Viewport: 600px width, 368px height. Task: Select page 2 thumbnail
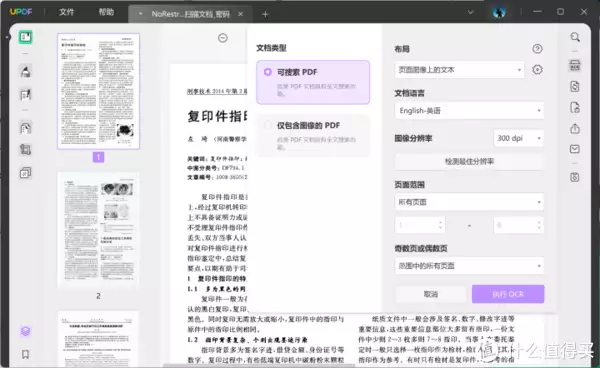click(x=98, y=230)
